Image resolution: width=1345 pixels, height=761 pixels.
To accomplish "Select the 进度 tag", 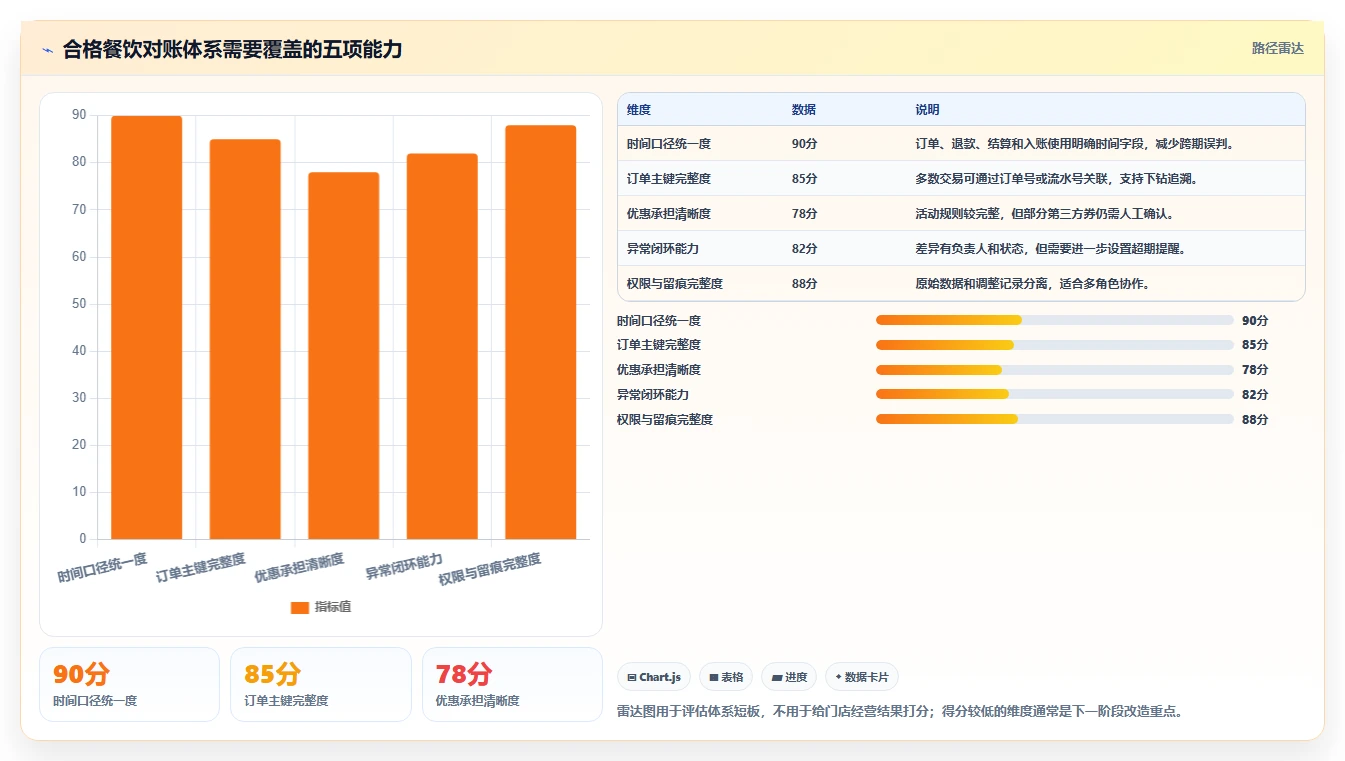I will pos(789,677).
